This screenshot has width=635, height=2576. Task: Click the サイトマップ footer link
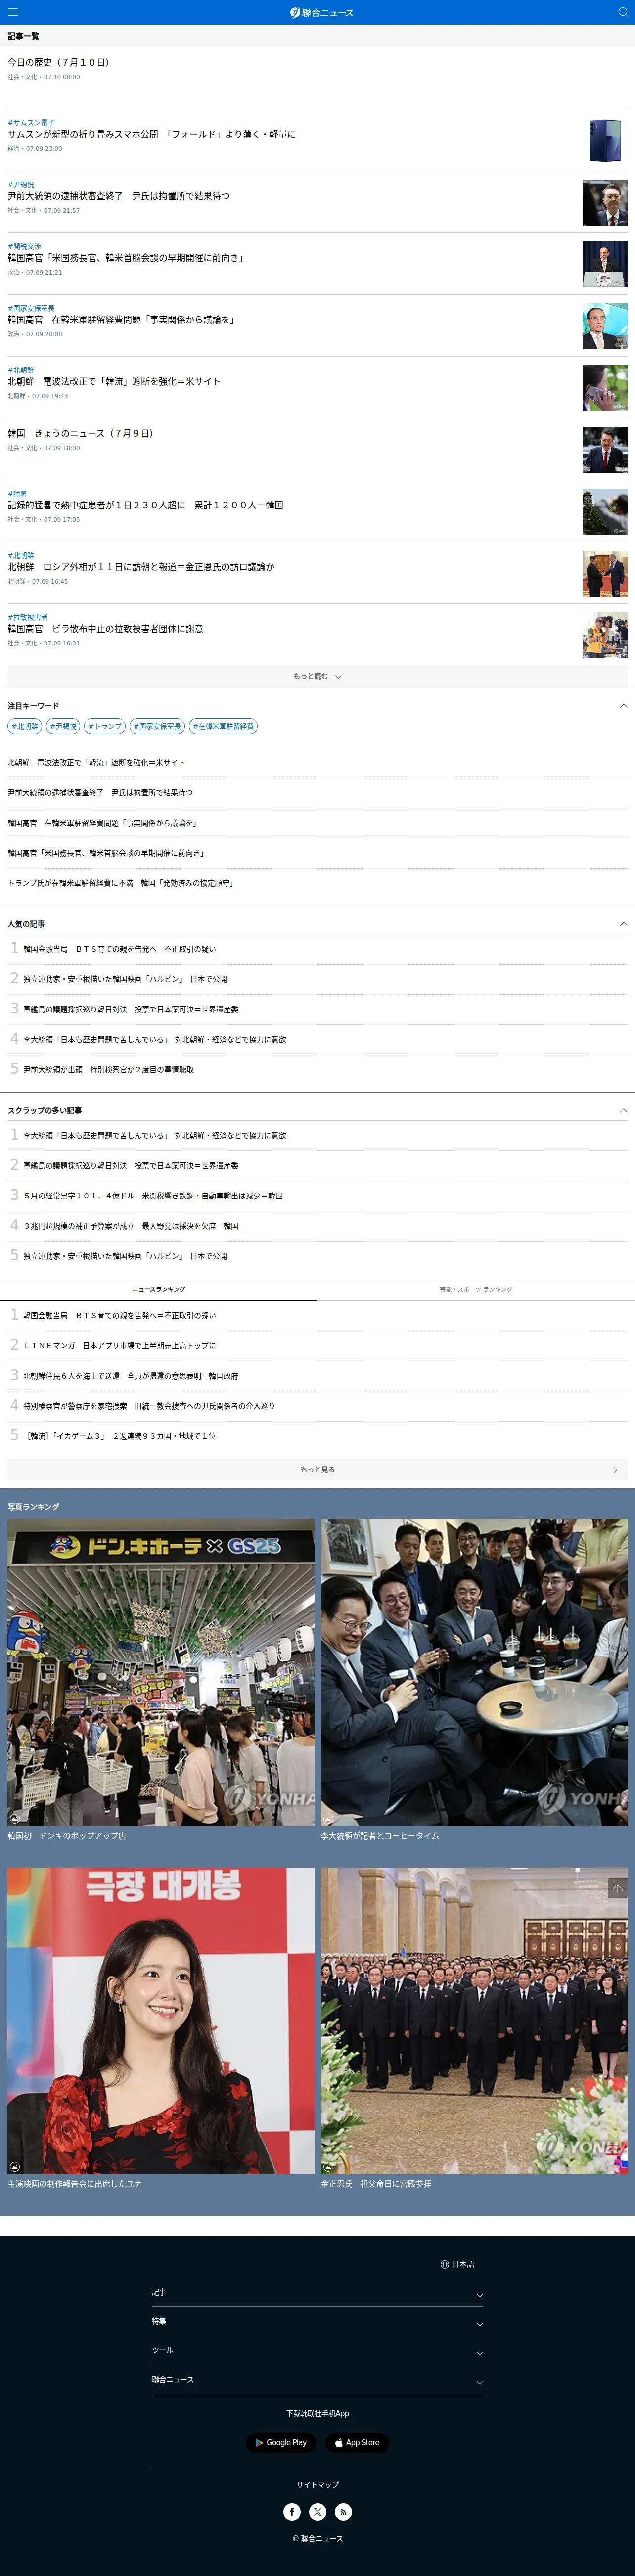(x=317, y=2484)
